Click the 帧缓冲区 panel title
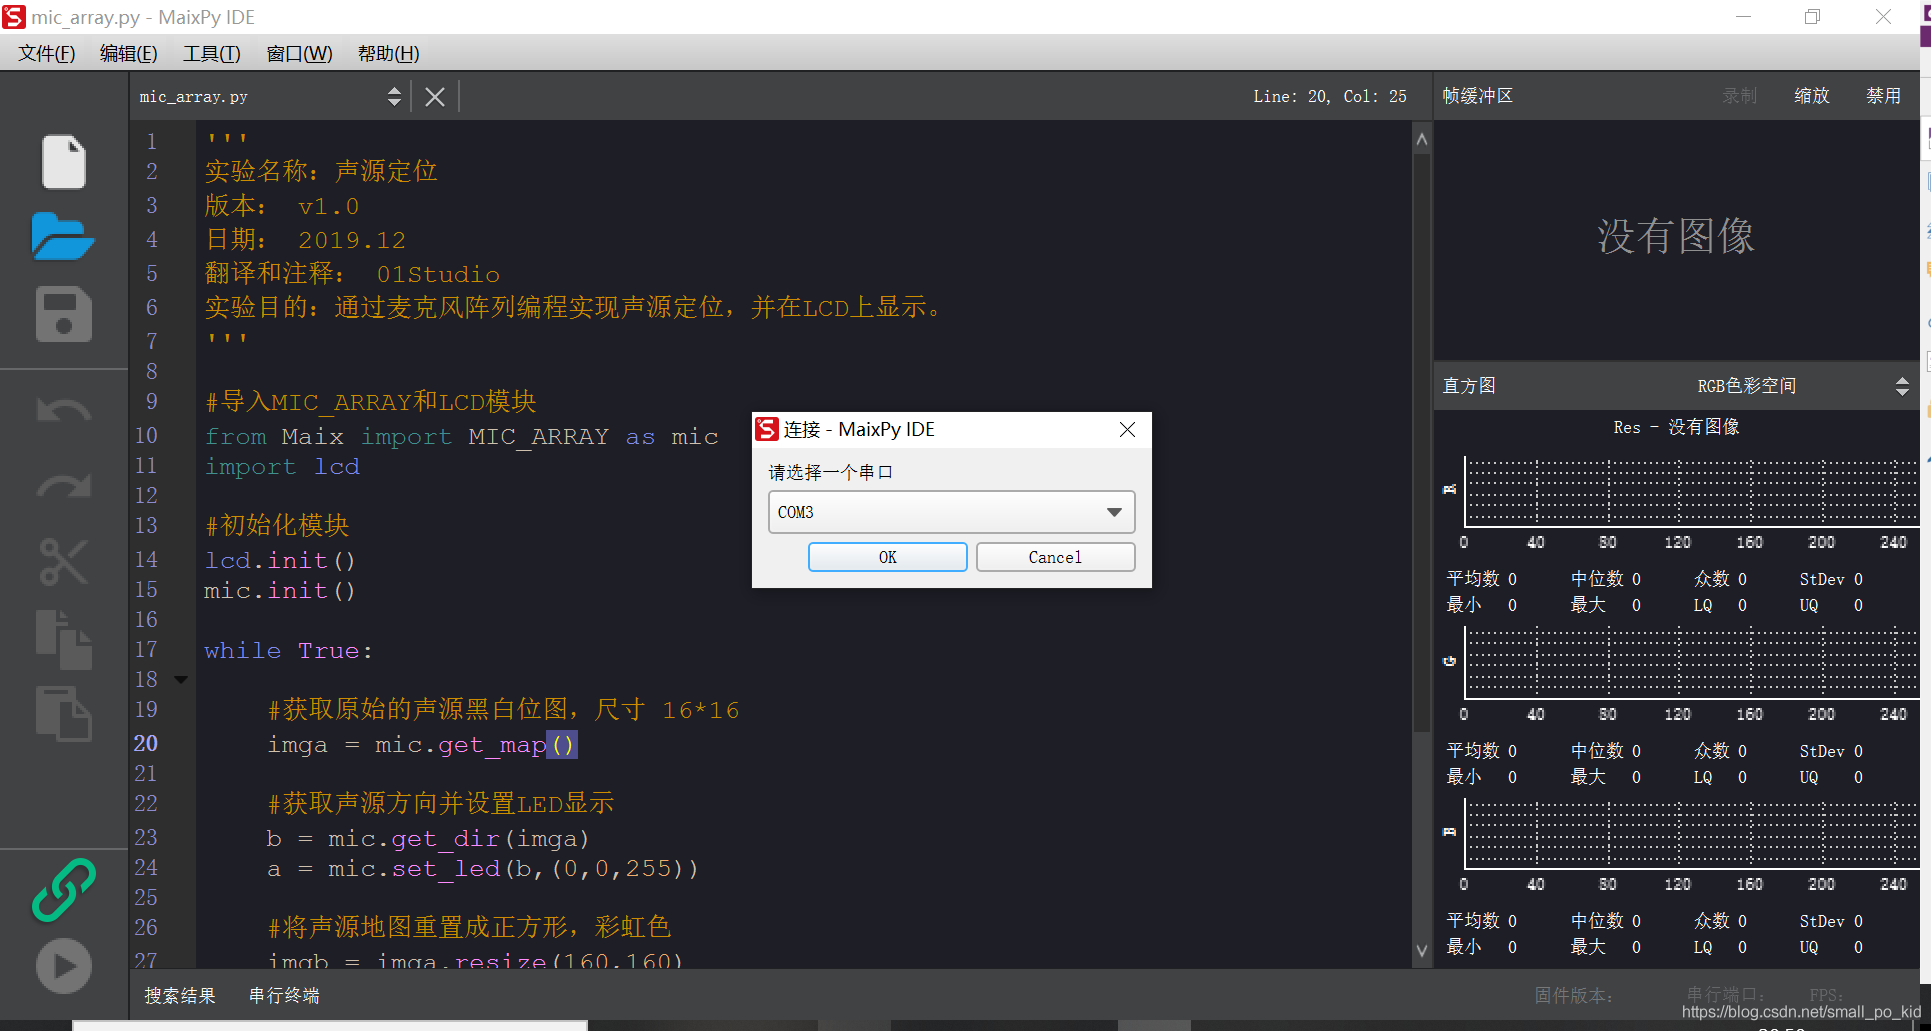The image size is (1931, 1031). 1478,96
